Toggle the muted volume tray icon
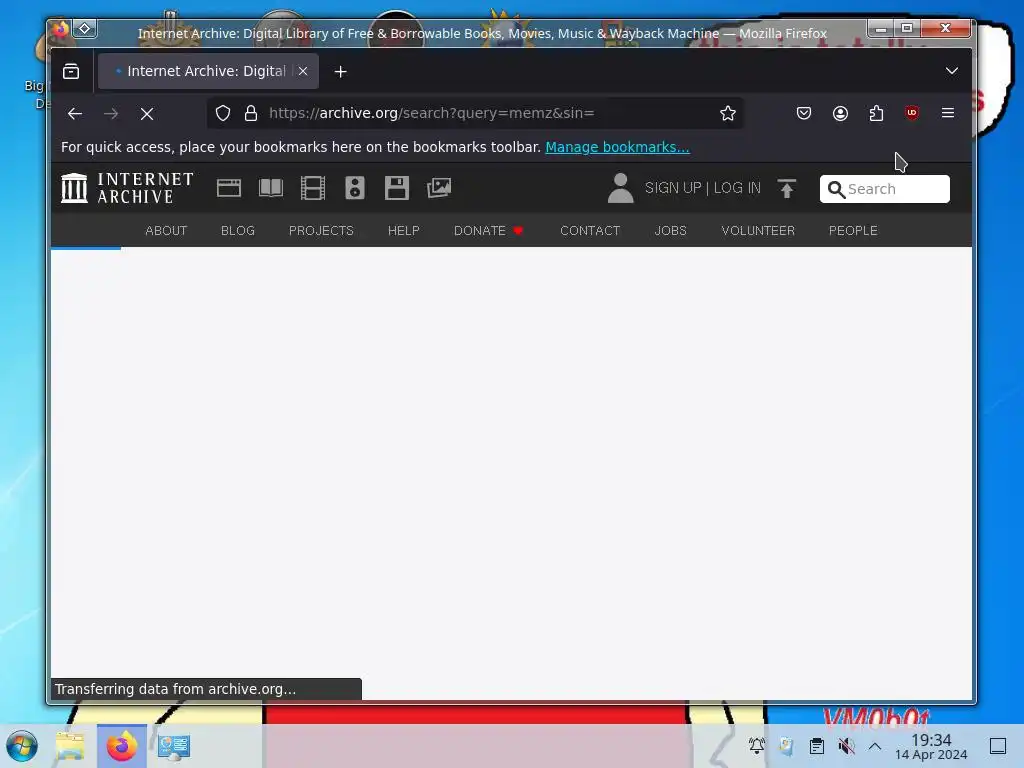1024x768 pixels. click(x=846, y=746)
